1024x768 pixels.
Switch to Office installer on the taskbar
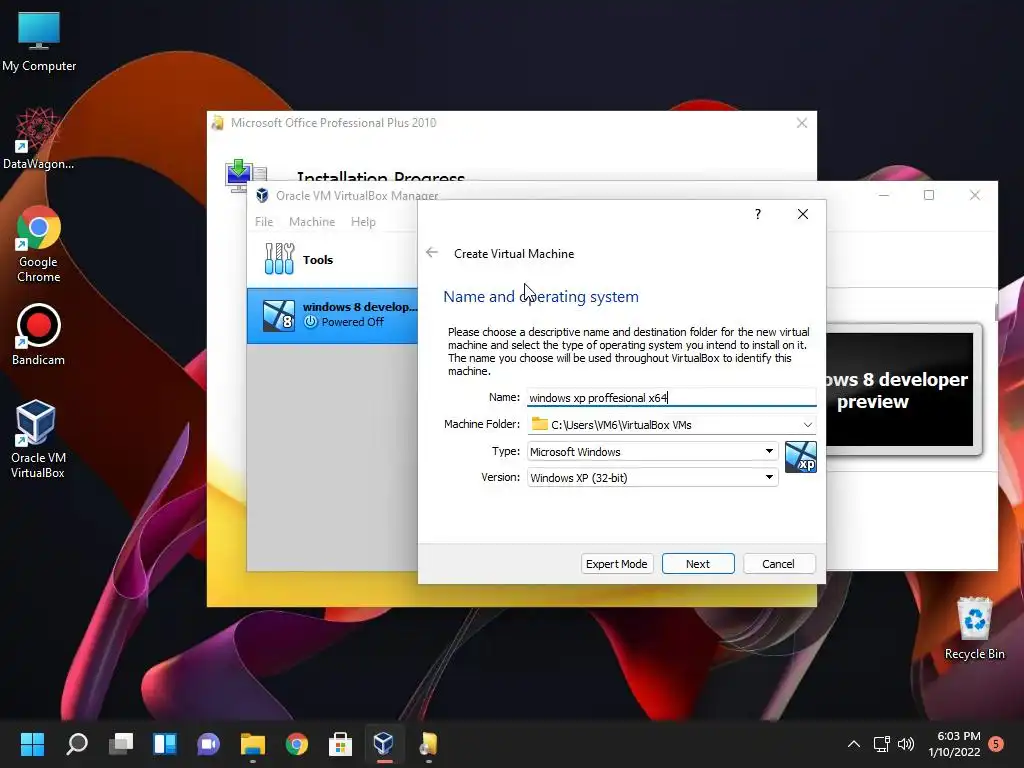tap(428, 744)
